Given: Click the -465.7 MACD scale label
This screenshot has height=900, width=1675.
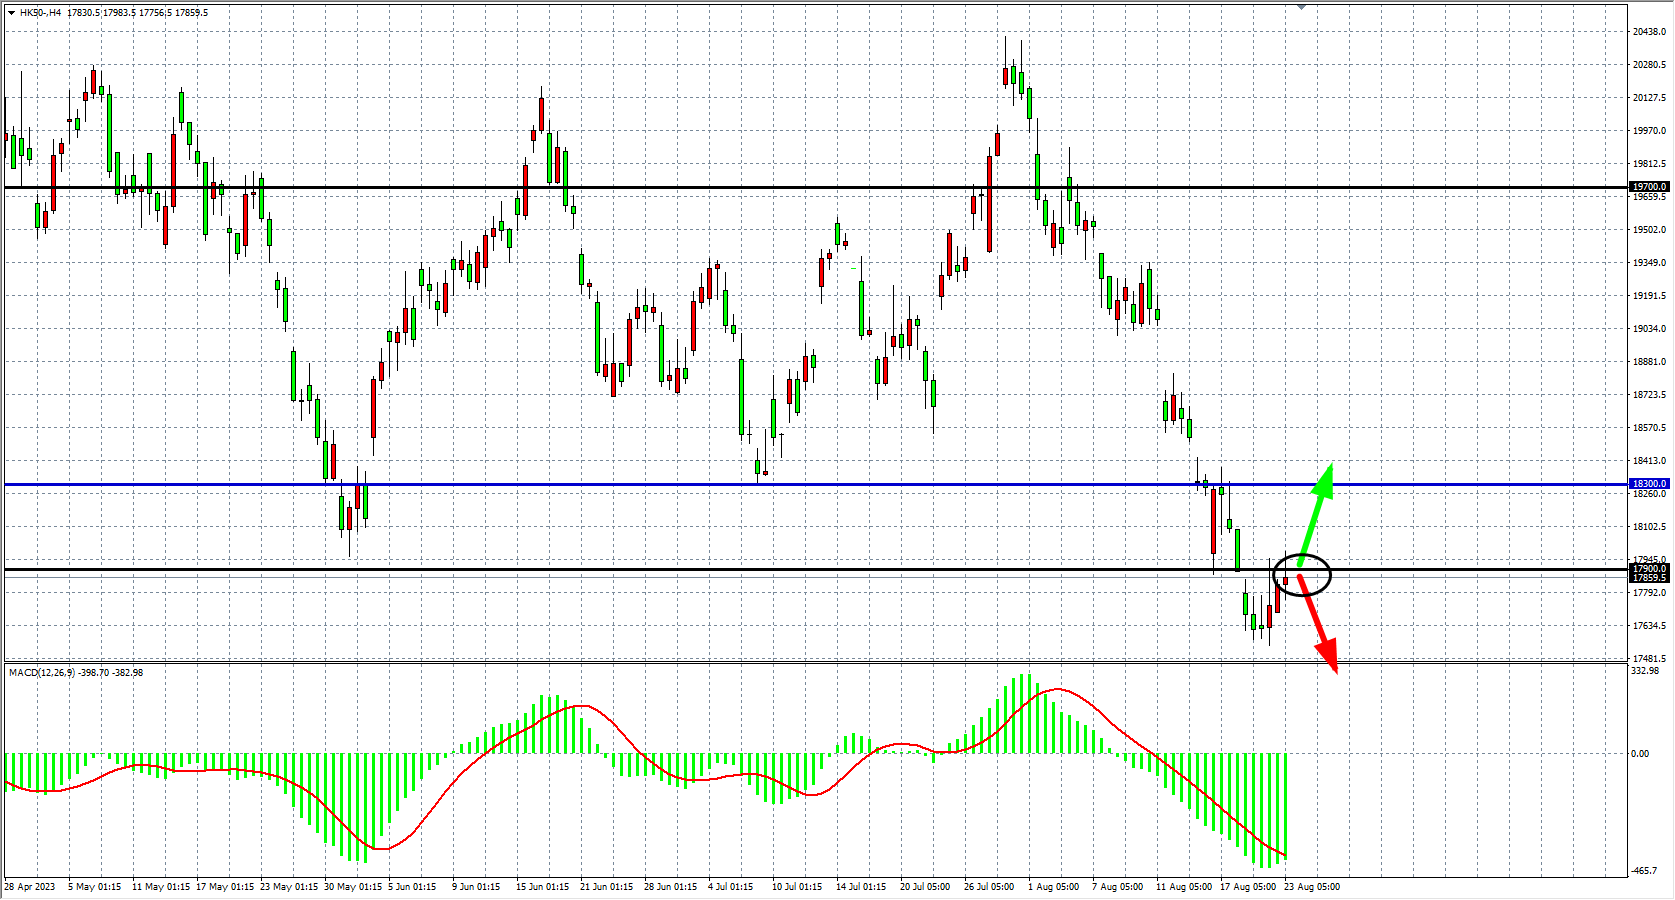Looking at the screenshot, I should pyautogui.click(x=1646, y=872).
